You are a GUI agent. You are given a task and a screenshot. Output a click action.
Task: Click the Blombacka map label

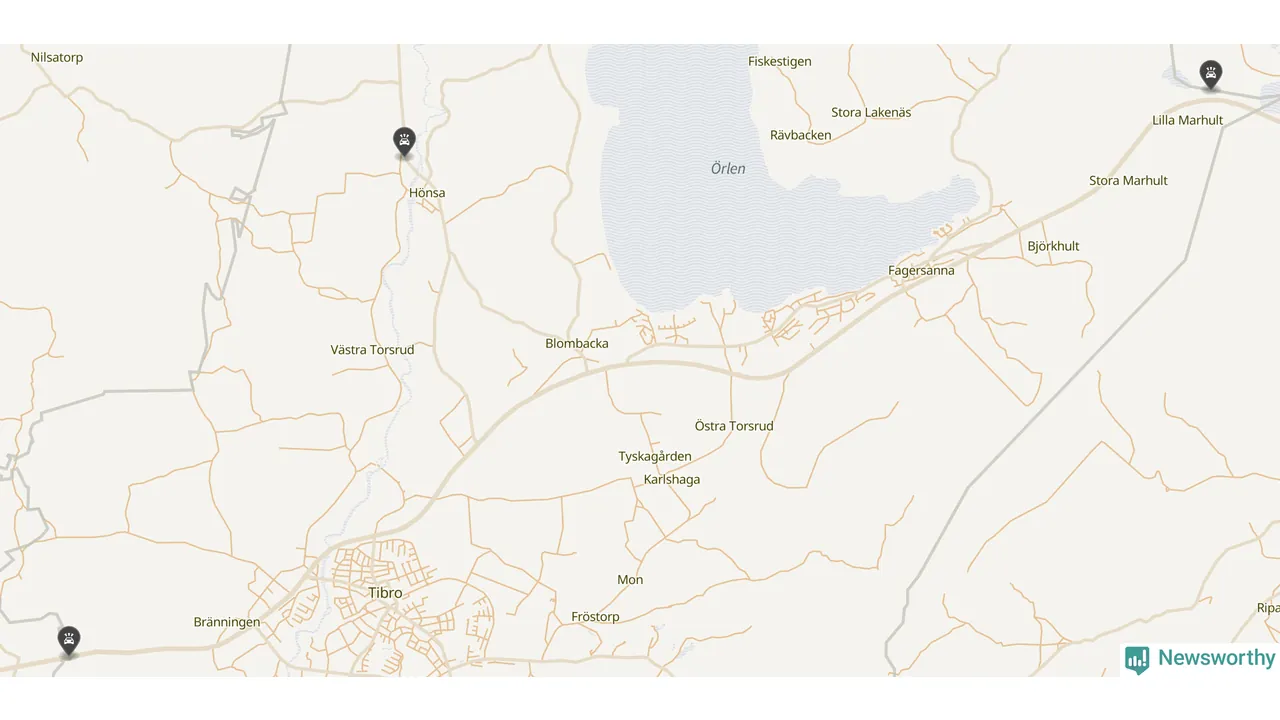coord(577,343)
